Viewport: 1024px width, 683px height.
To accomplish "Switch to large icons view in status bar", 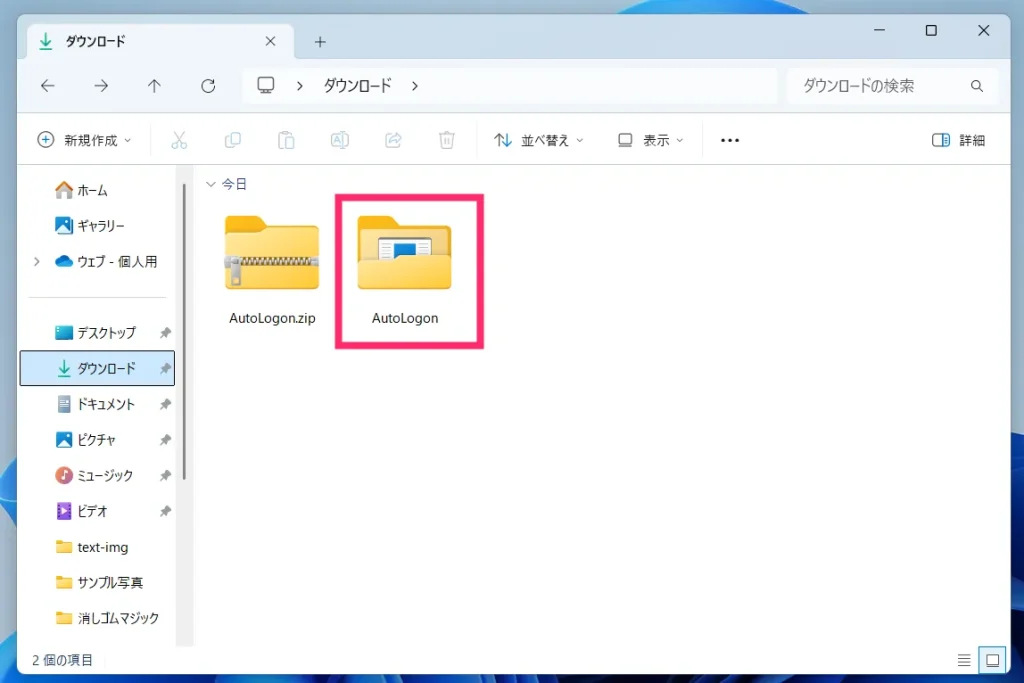I will click(993, 660).
